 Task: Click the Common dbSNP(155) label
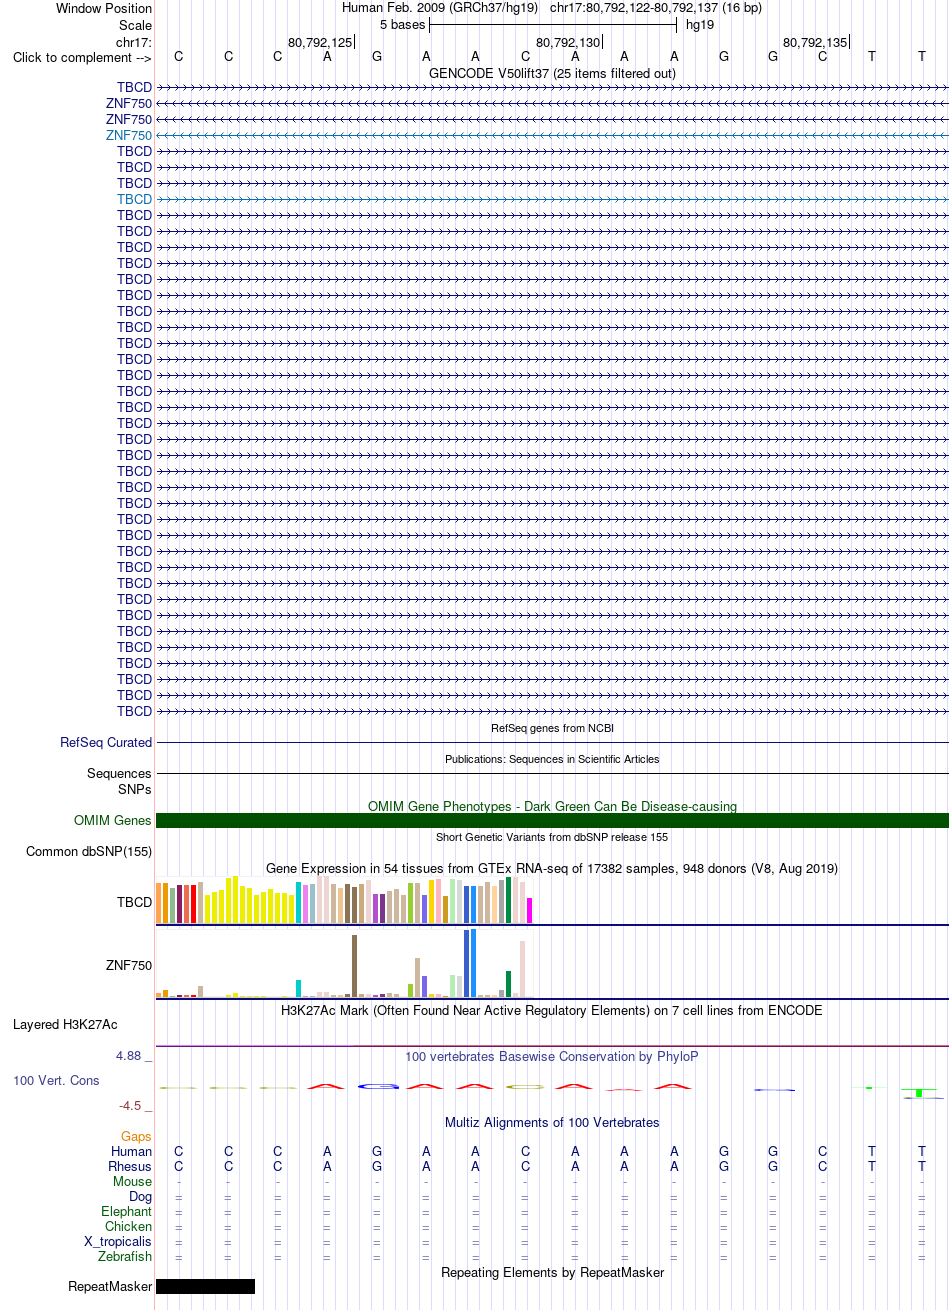89,851
